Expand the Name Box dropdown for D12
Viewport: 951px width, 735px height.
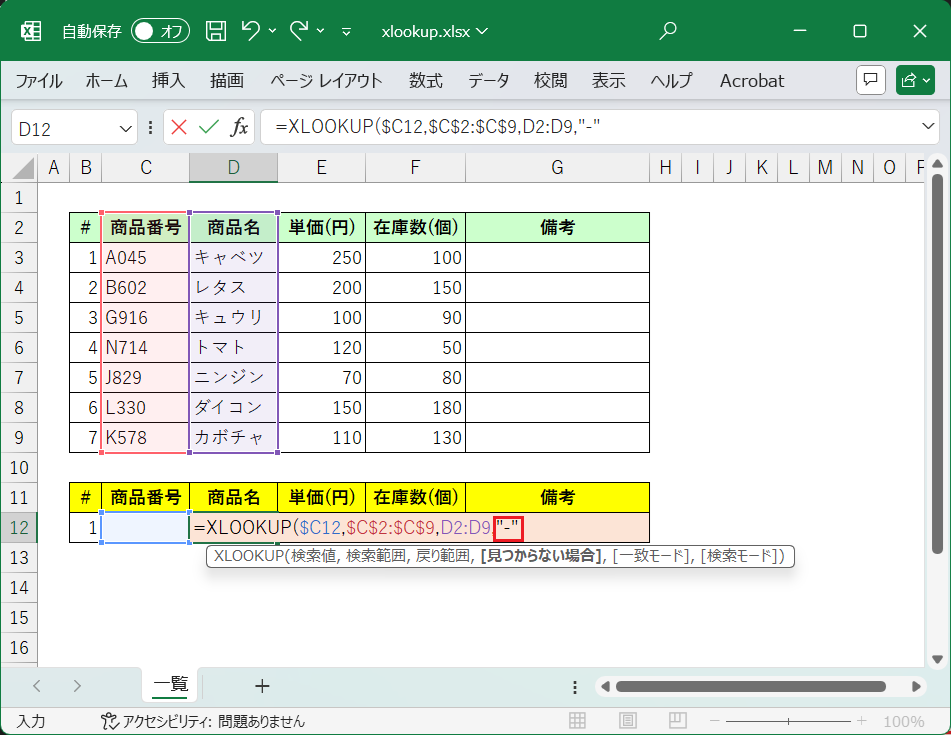[126, 128]
